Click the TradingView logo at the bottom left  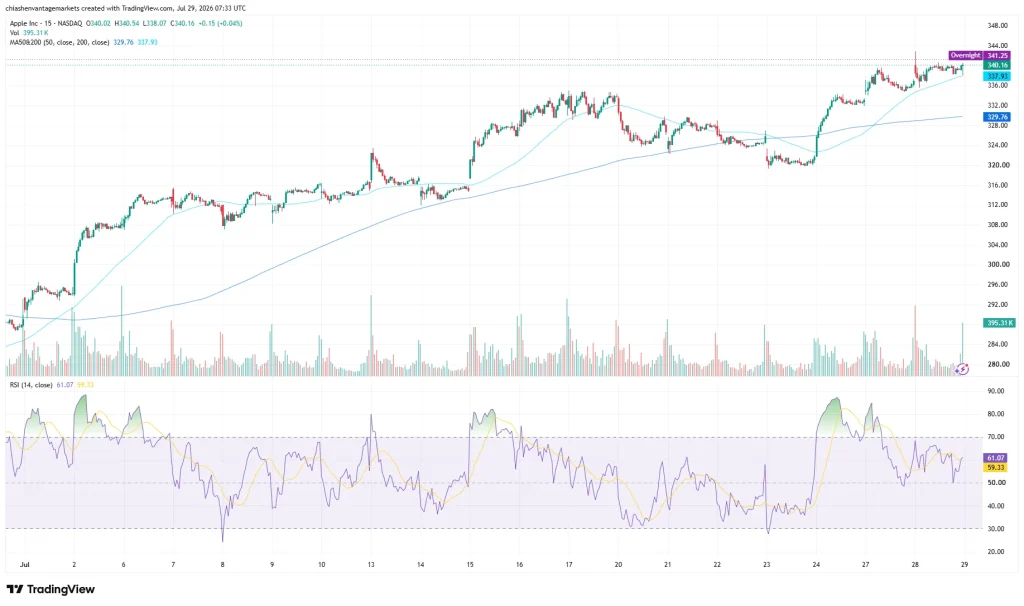[x=51, y=589]
